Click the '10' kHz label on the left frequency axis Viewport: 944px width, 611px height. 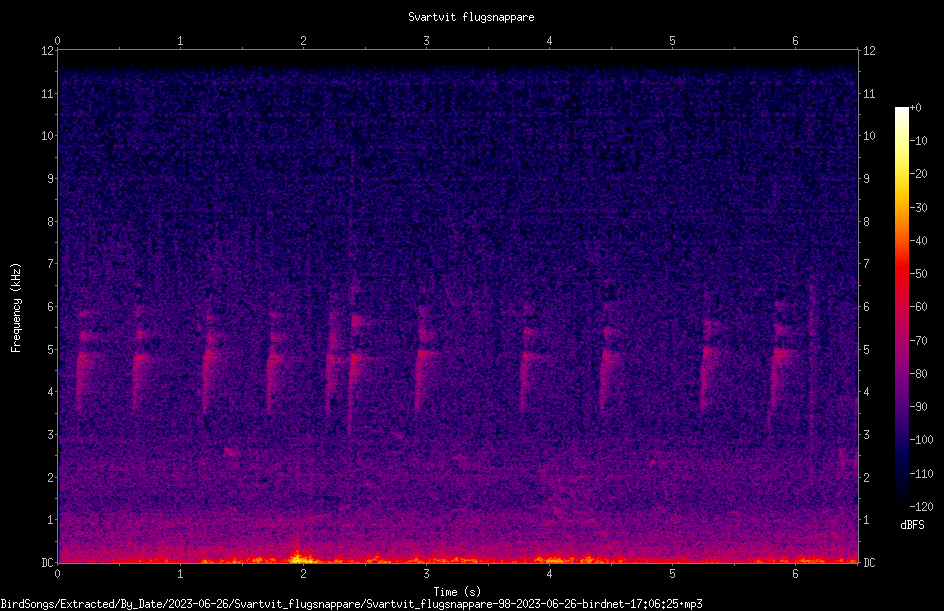[x=48, y=136]
